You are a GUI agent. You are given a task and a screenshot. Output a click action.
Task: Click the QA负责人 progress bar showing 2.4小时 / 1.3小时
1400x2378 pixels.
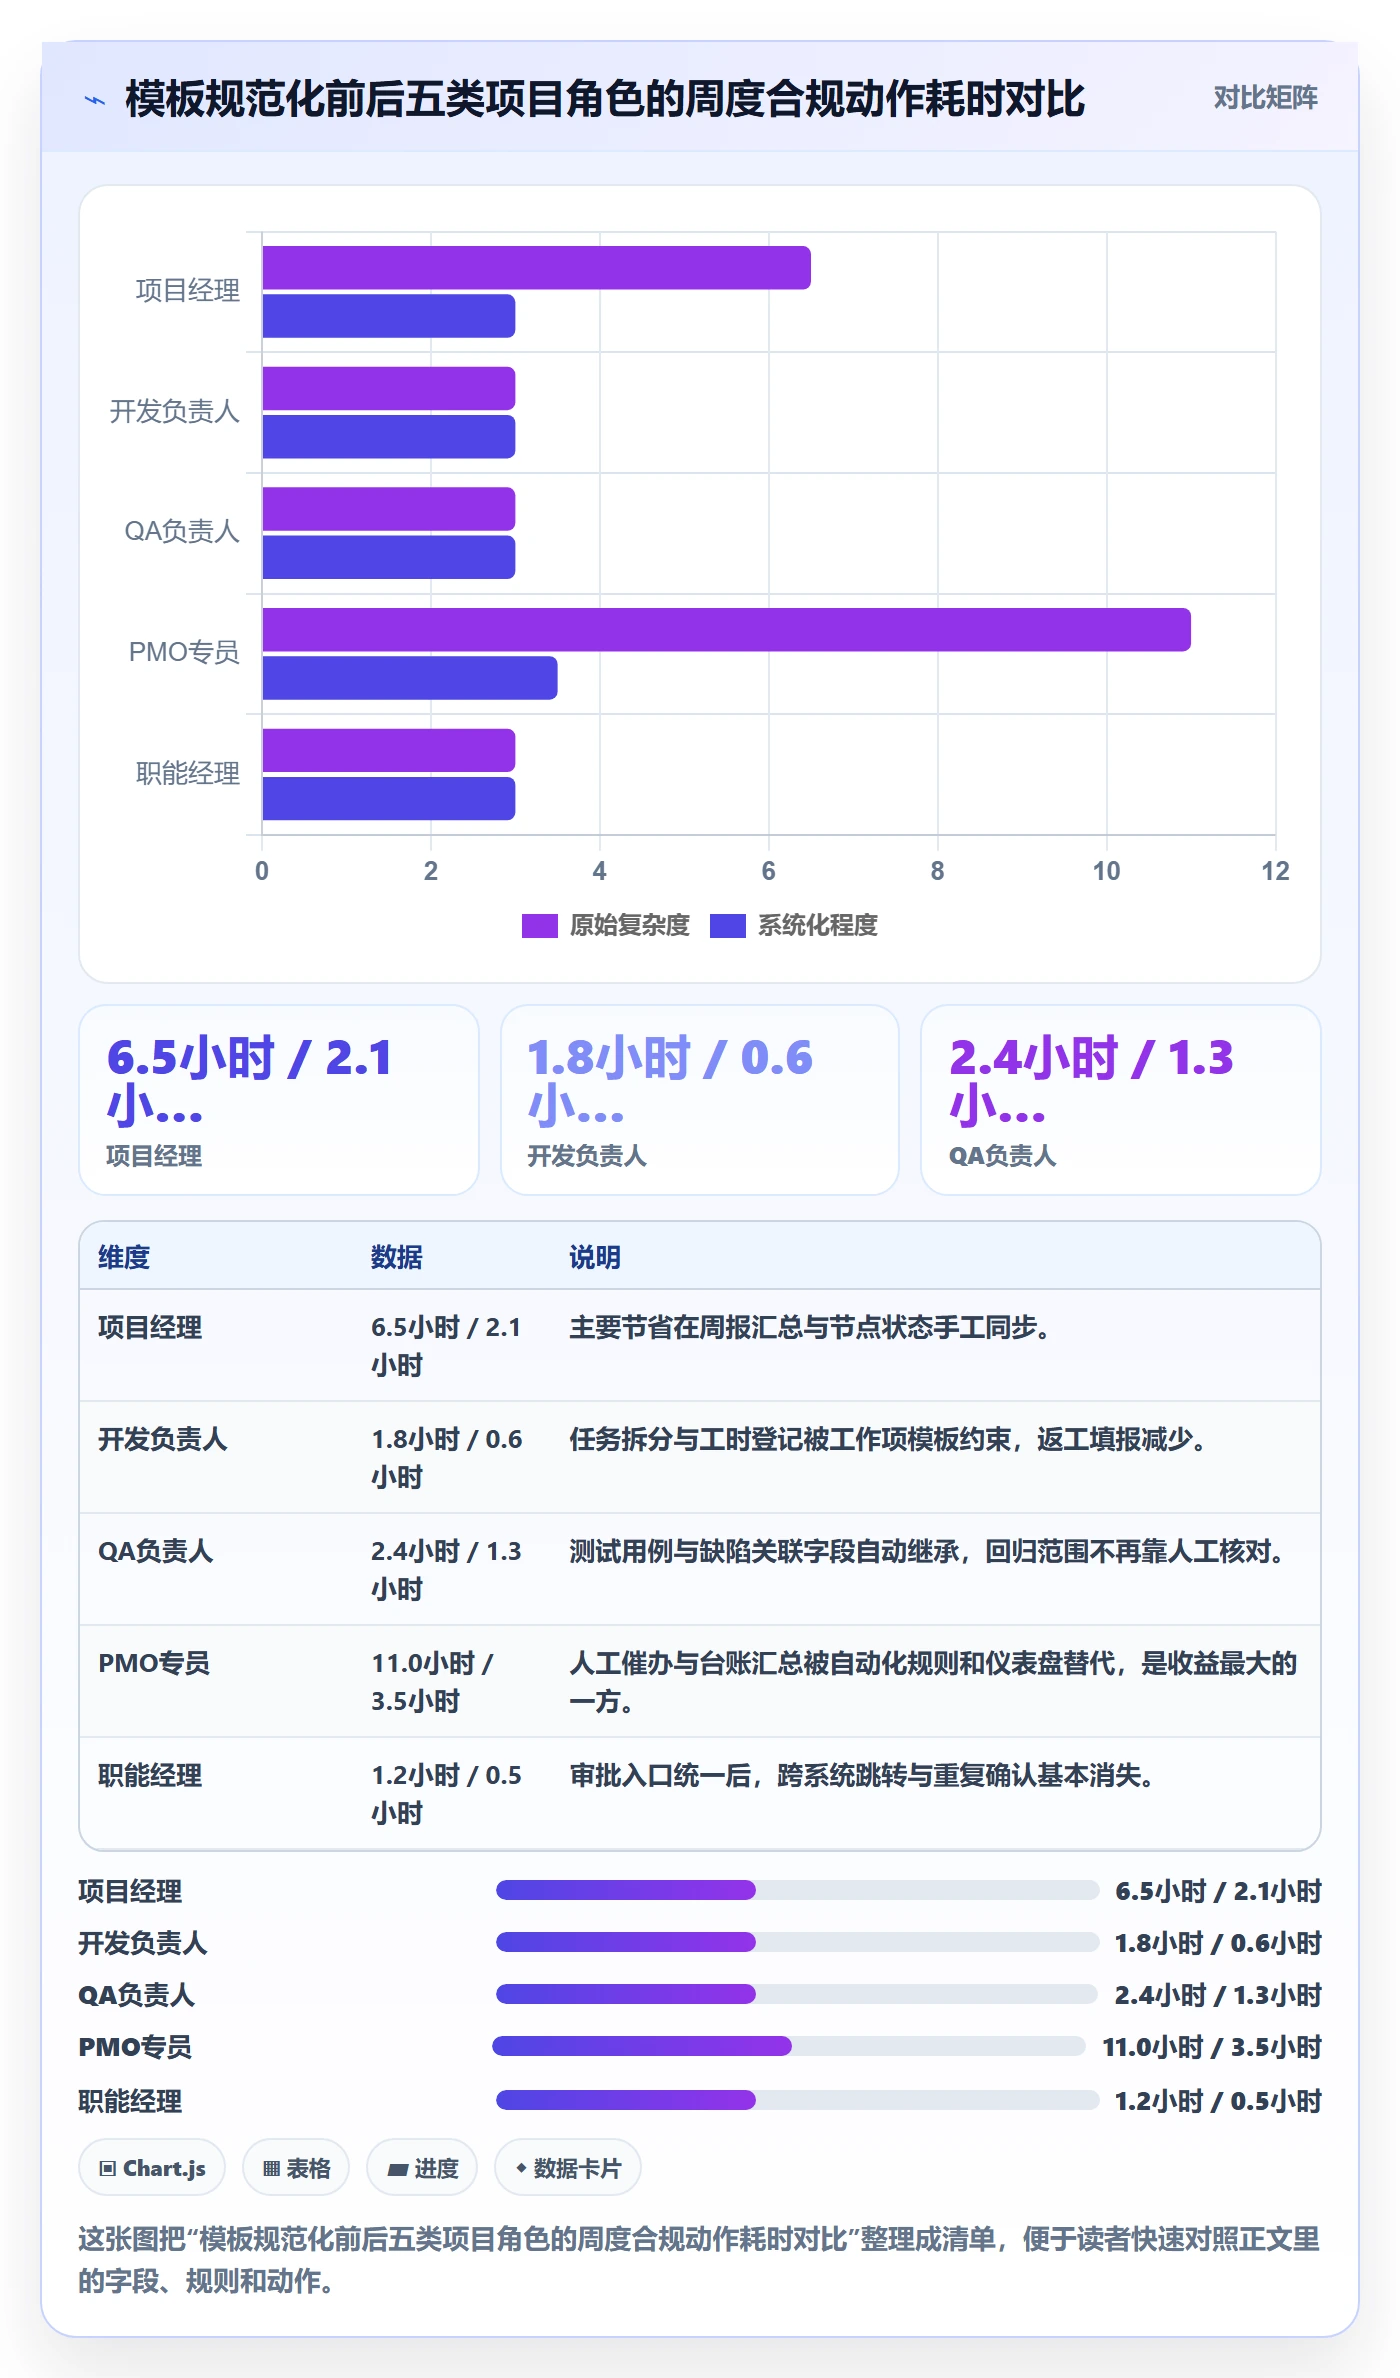tap(797, 1994)
